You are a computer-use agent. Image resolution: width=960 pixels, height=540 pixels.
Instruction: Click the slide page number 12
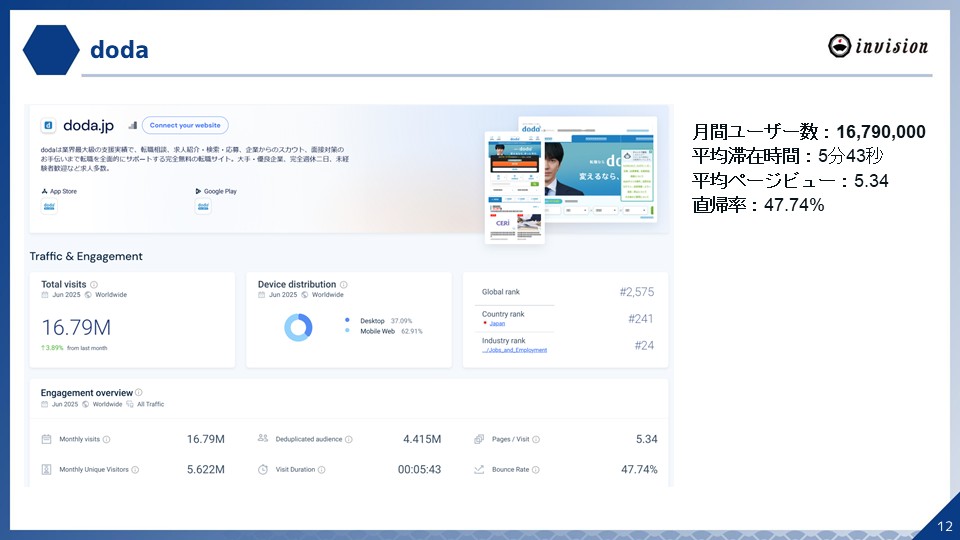pyautogui.click(x=945, y=526)
